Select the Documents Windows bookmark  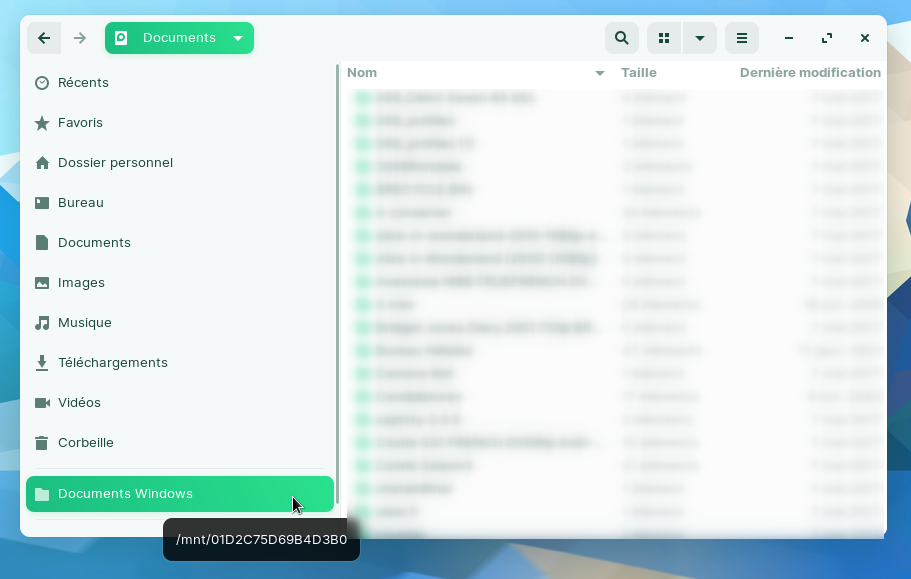pyautogui.click(x=125, y=494)
